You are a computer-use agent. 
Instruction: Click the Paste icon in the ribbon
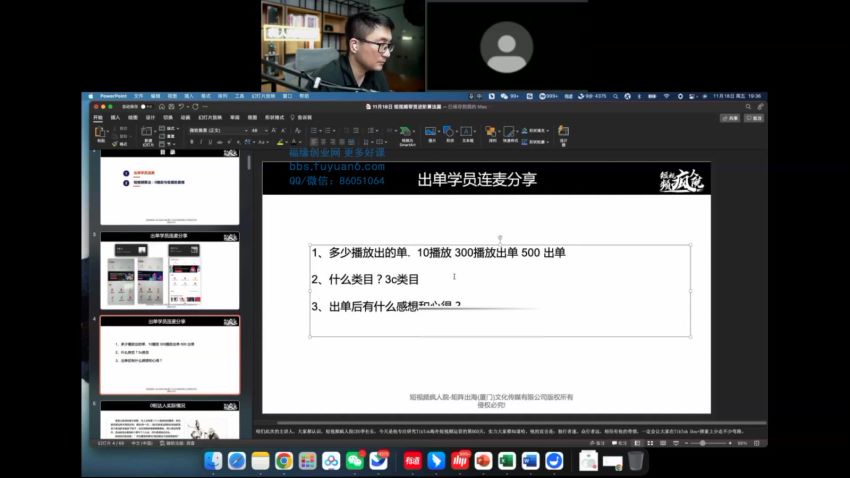(100, 132)
